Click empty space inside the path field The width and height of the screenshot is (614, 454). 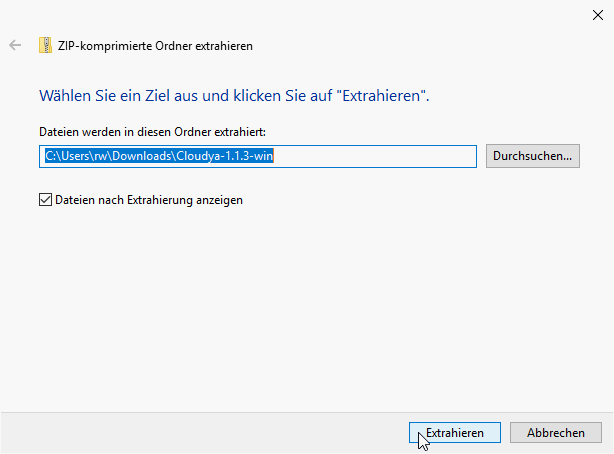(380, 156)
